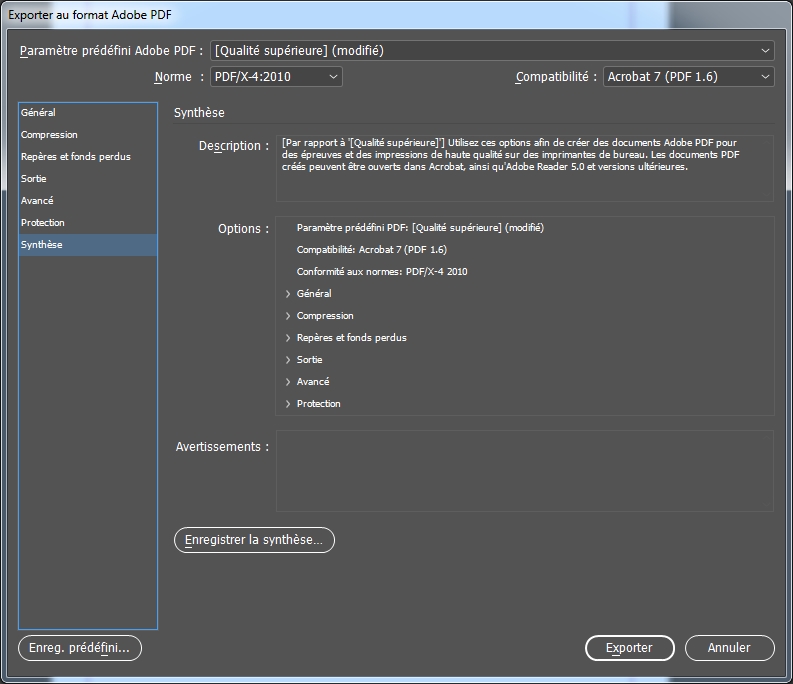Open the Protection category in left list
This screenshot has width=793, height=684.
[87, 223]
